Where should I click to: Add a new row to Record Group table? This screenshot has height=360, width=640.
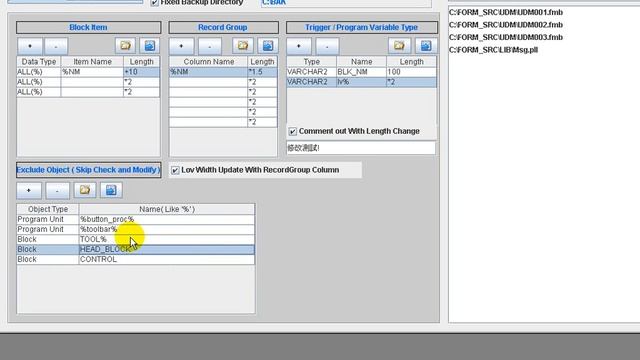tap(181, 46)
